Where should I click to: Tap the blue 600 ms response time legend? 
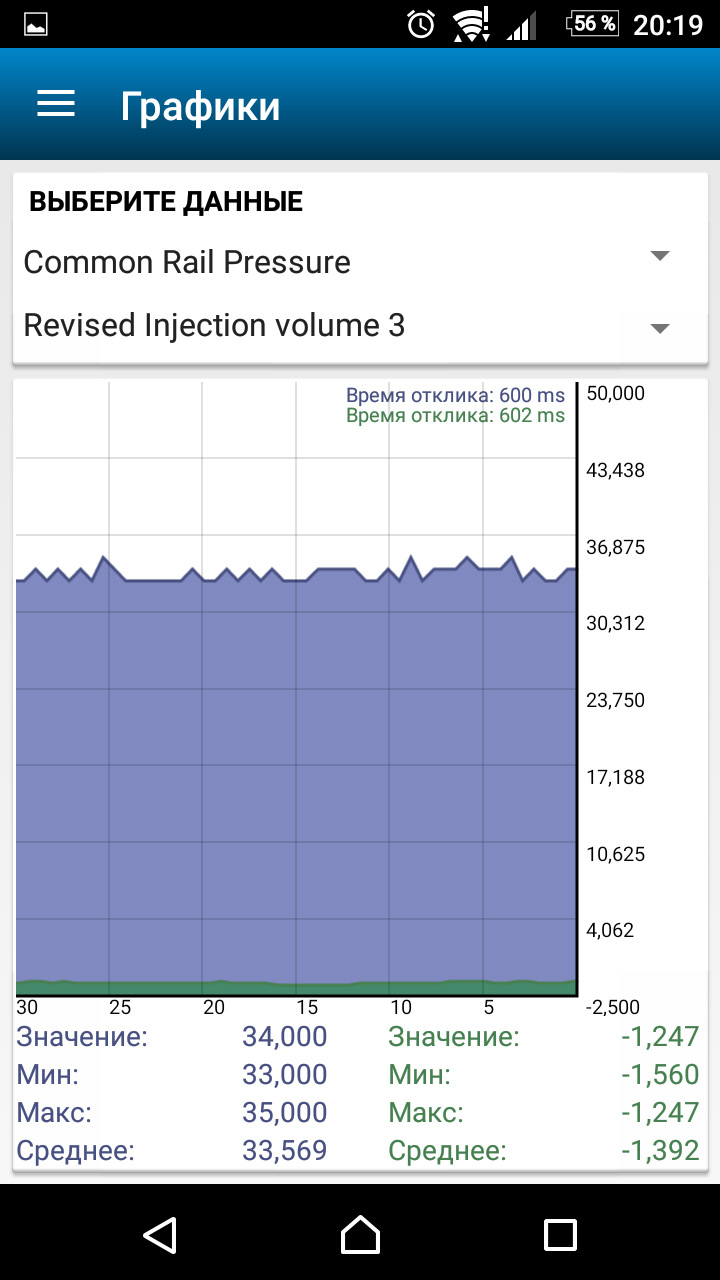455,396
